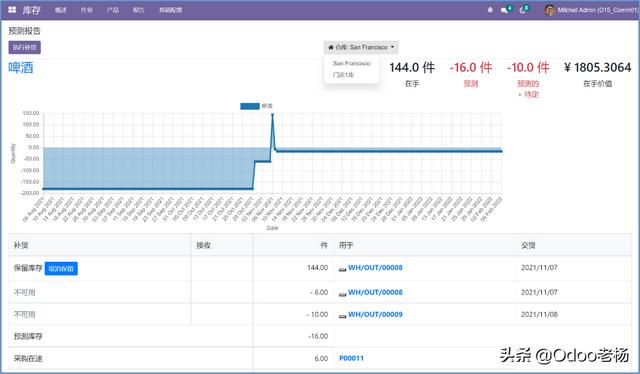Open the 啤酒 product title link

click(x=21, y=67)
